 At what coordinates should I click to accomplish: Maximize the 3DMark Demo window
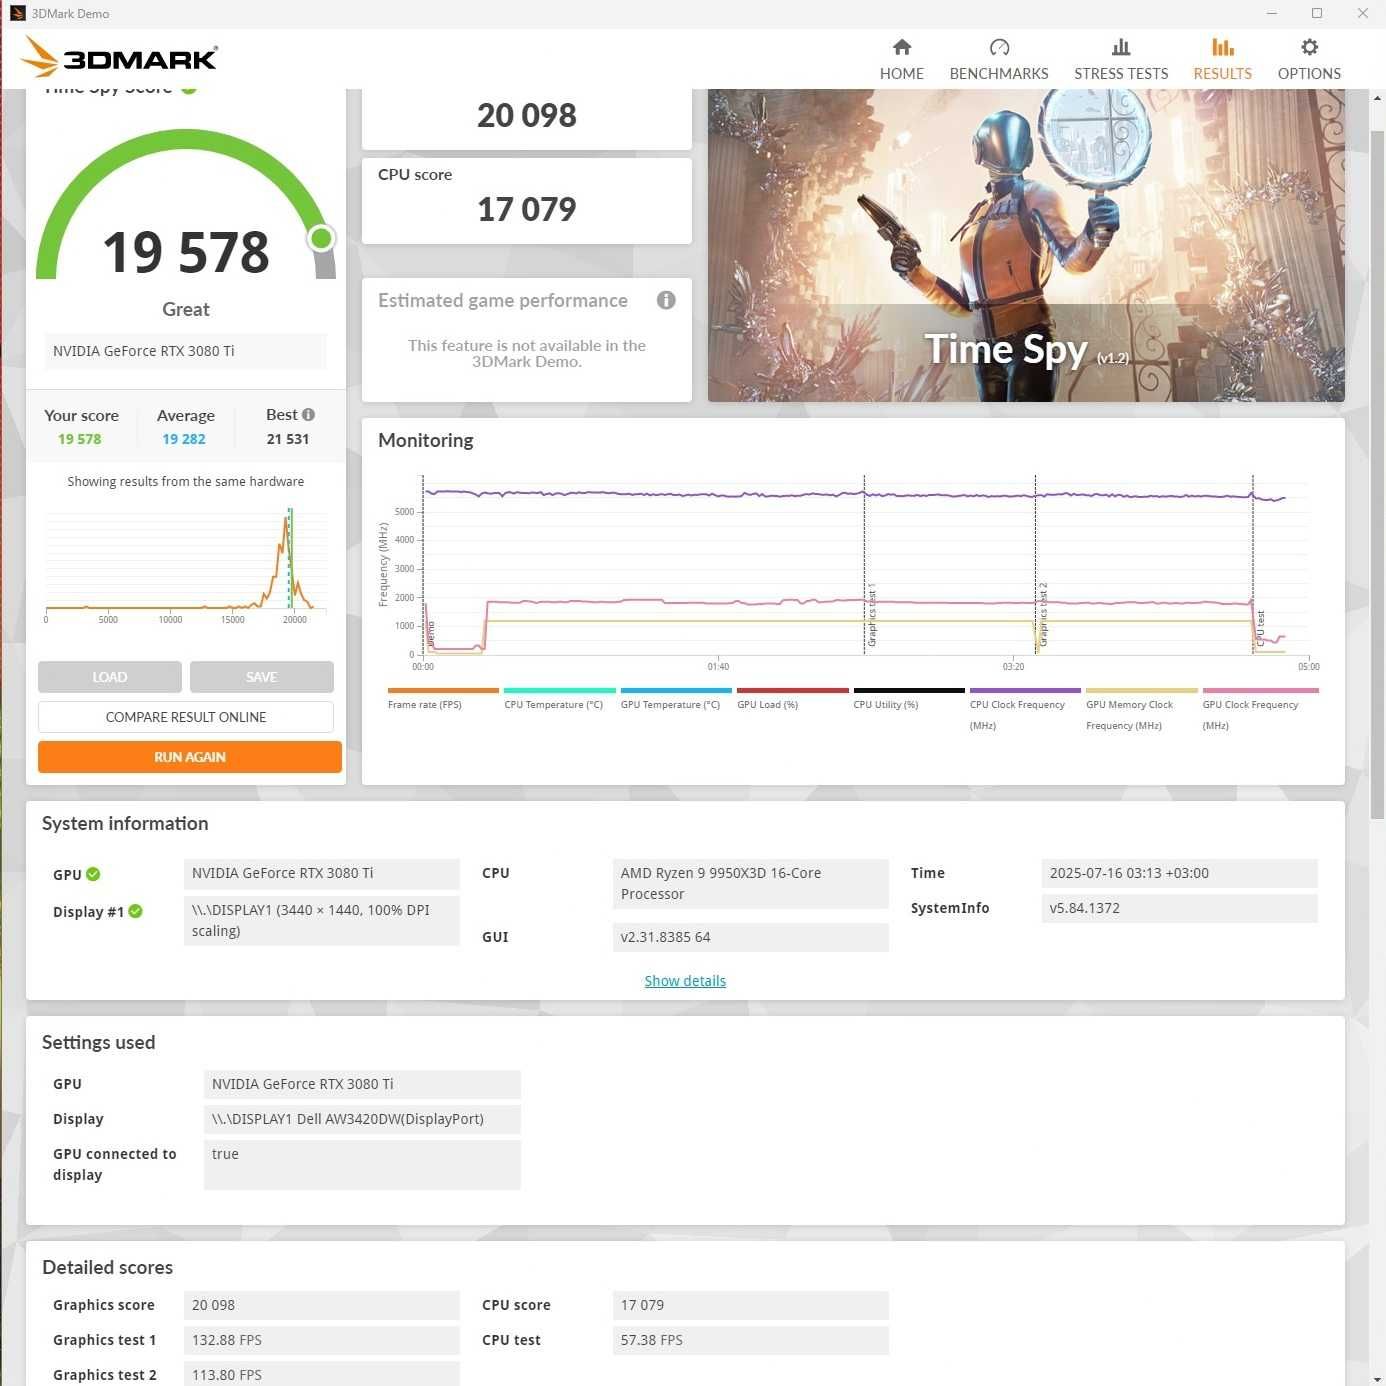tap(1317, 13)
